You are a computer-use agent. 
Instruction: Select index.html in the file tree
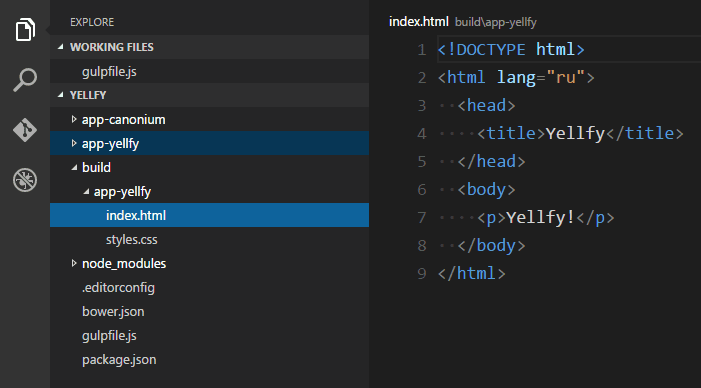(209, 215)
